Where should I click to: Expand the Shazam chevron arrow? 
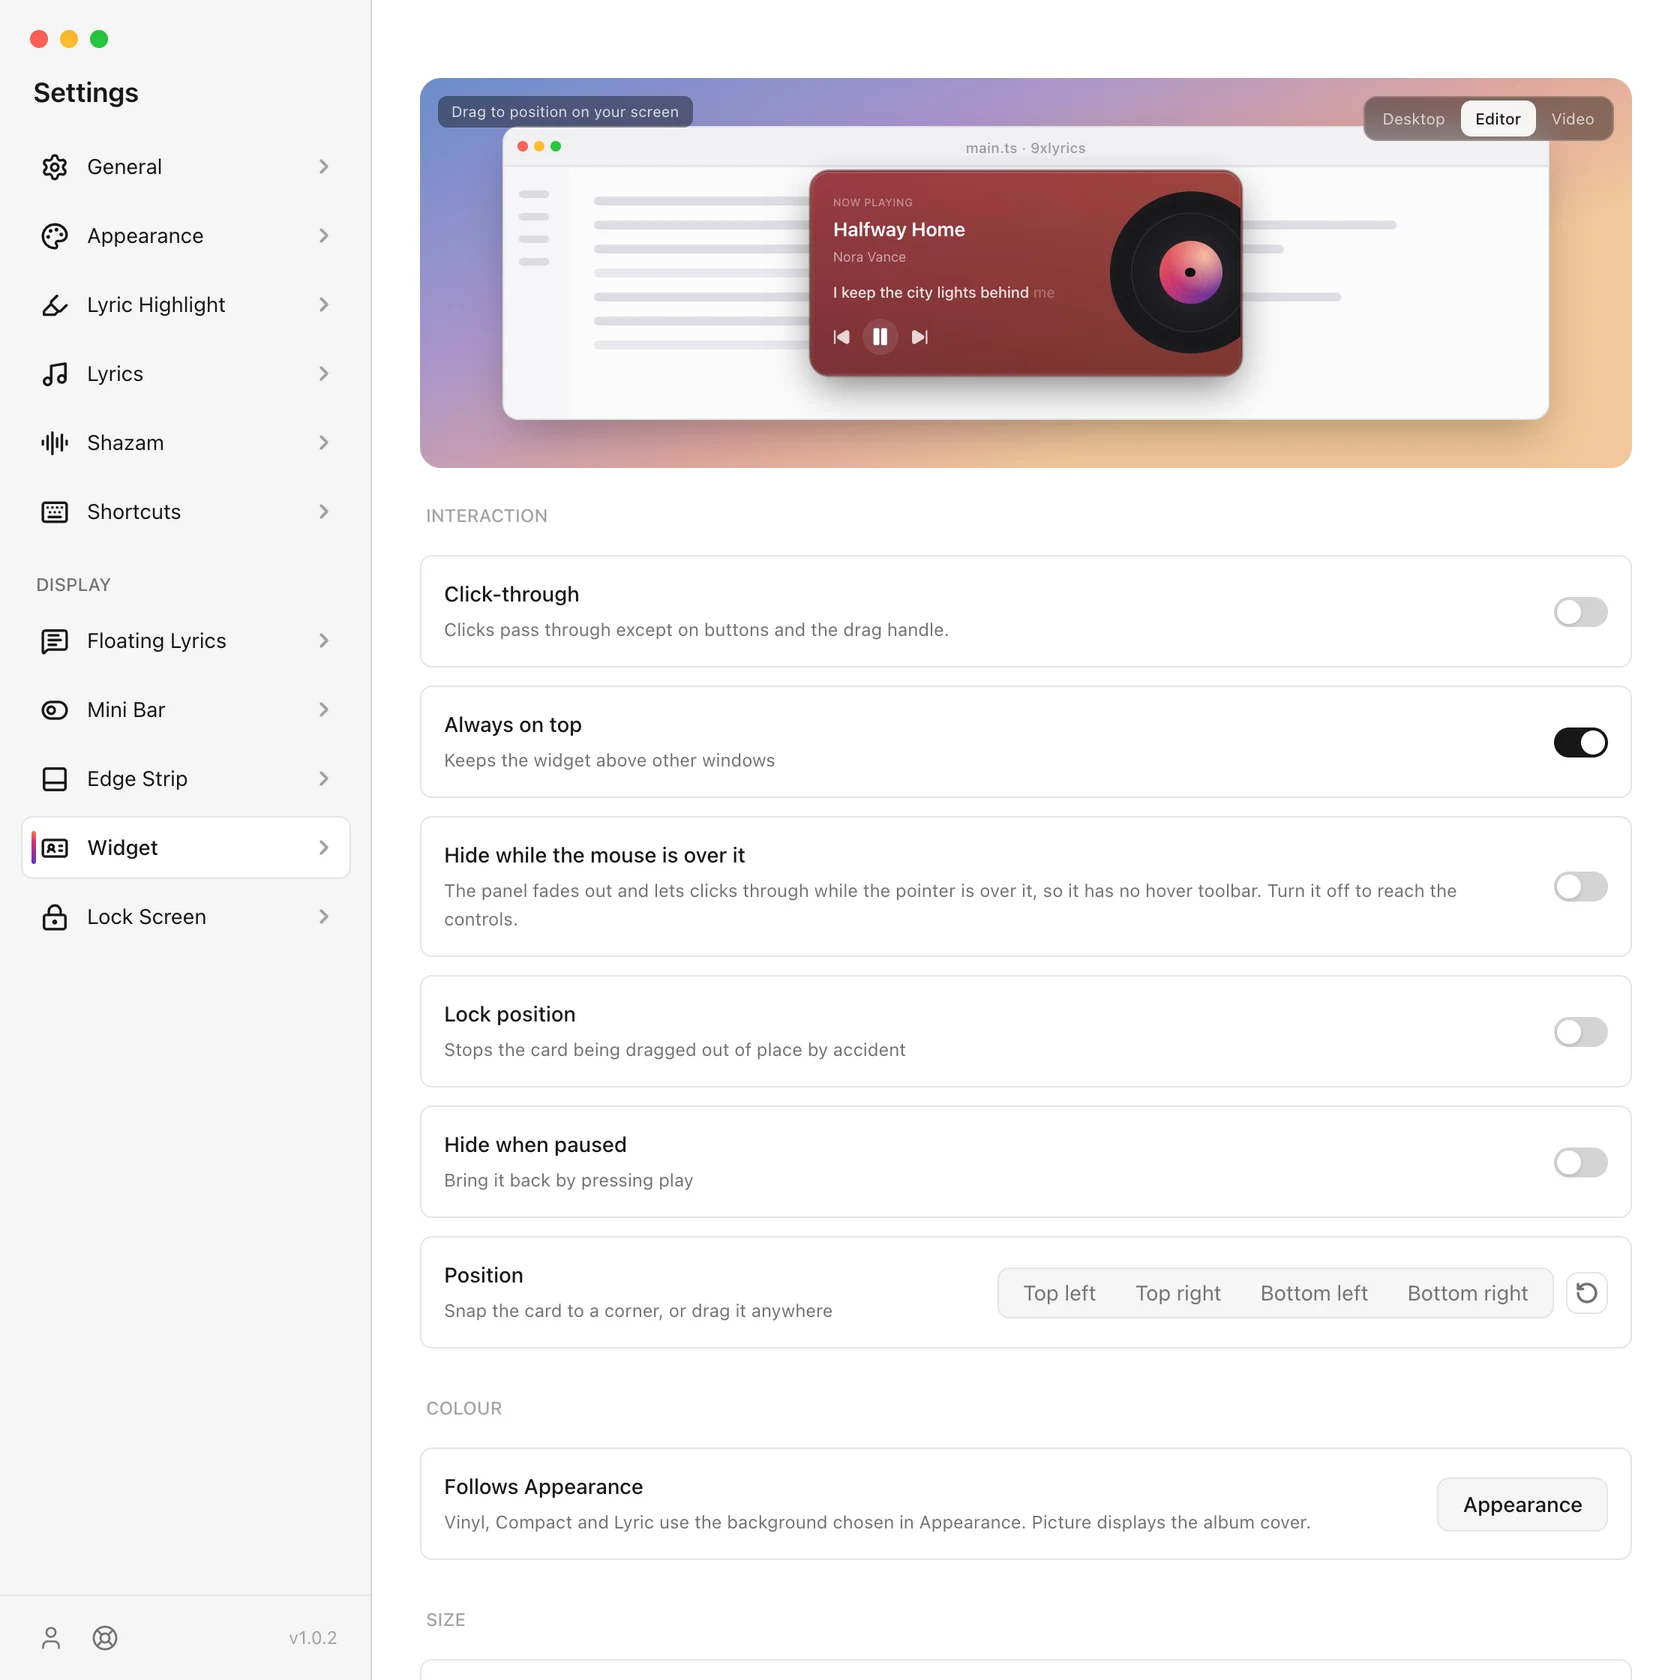(x=324, y=443)
